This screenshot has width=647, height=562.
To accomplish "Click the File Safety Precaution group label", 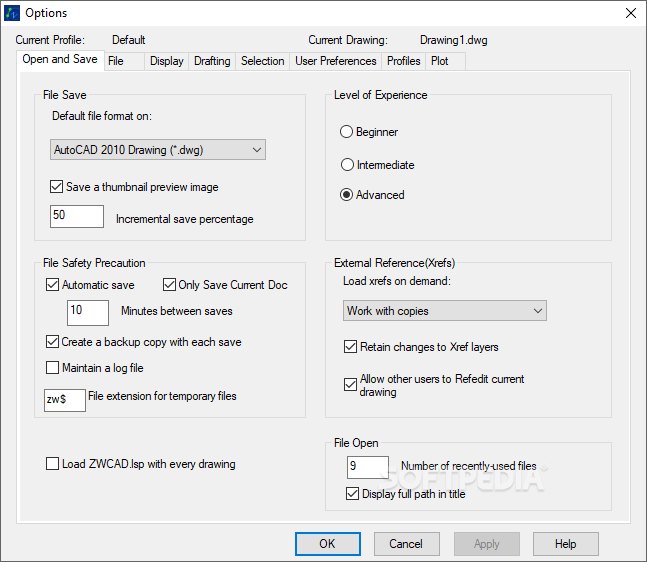I will [94, 263].
